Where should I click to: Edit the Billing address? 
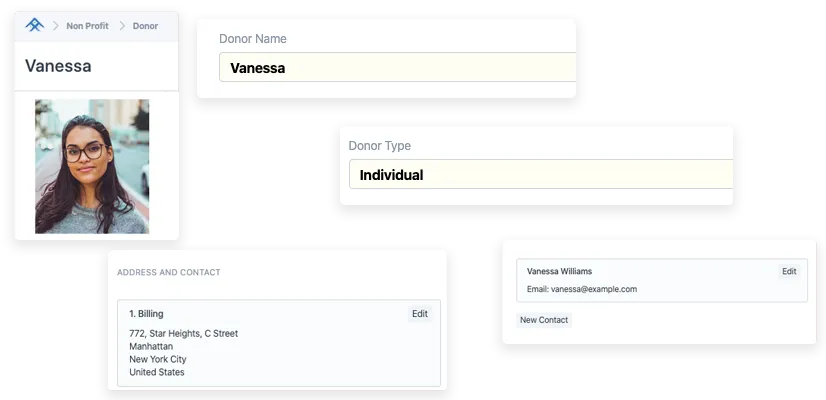coord(419,314)
